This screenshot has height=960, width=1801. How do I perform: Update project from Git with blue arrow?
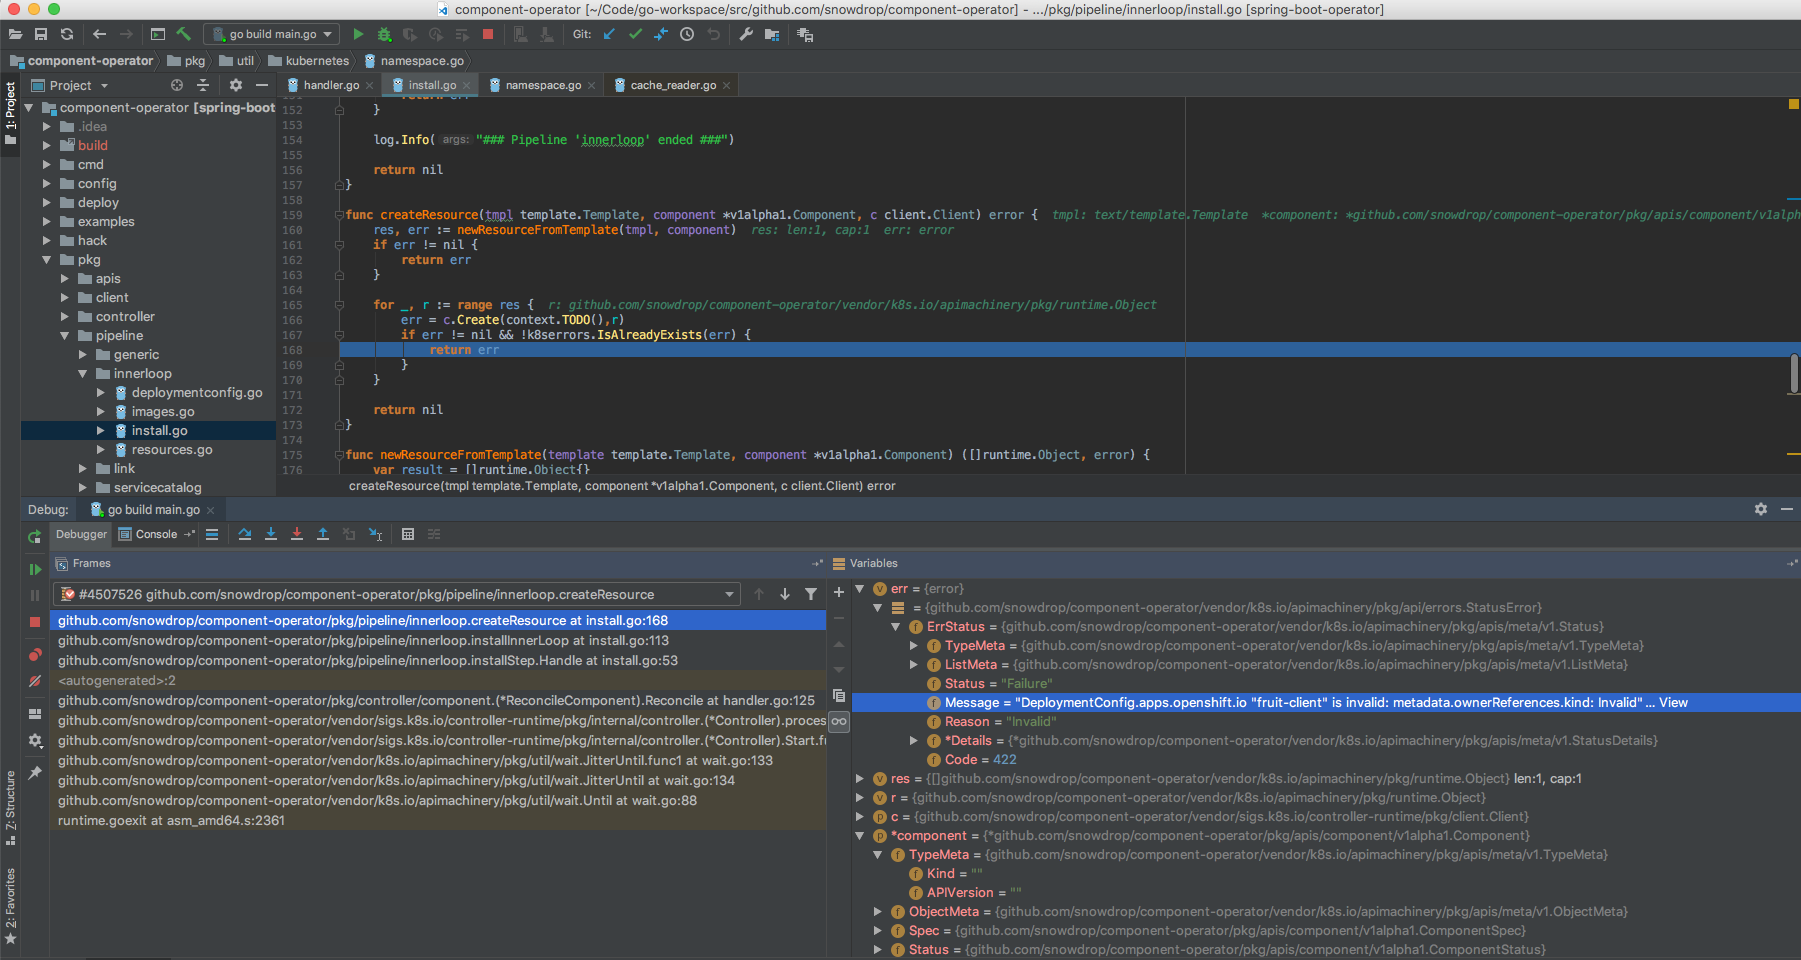coord(609,34)
